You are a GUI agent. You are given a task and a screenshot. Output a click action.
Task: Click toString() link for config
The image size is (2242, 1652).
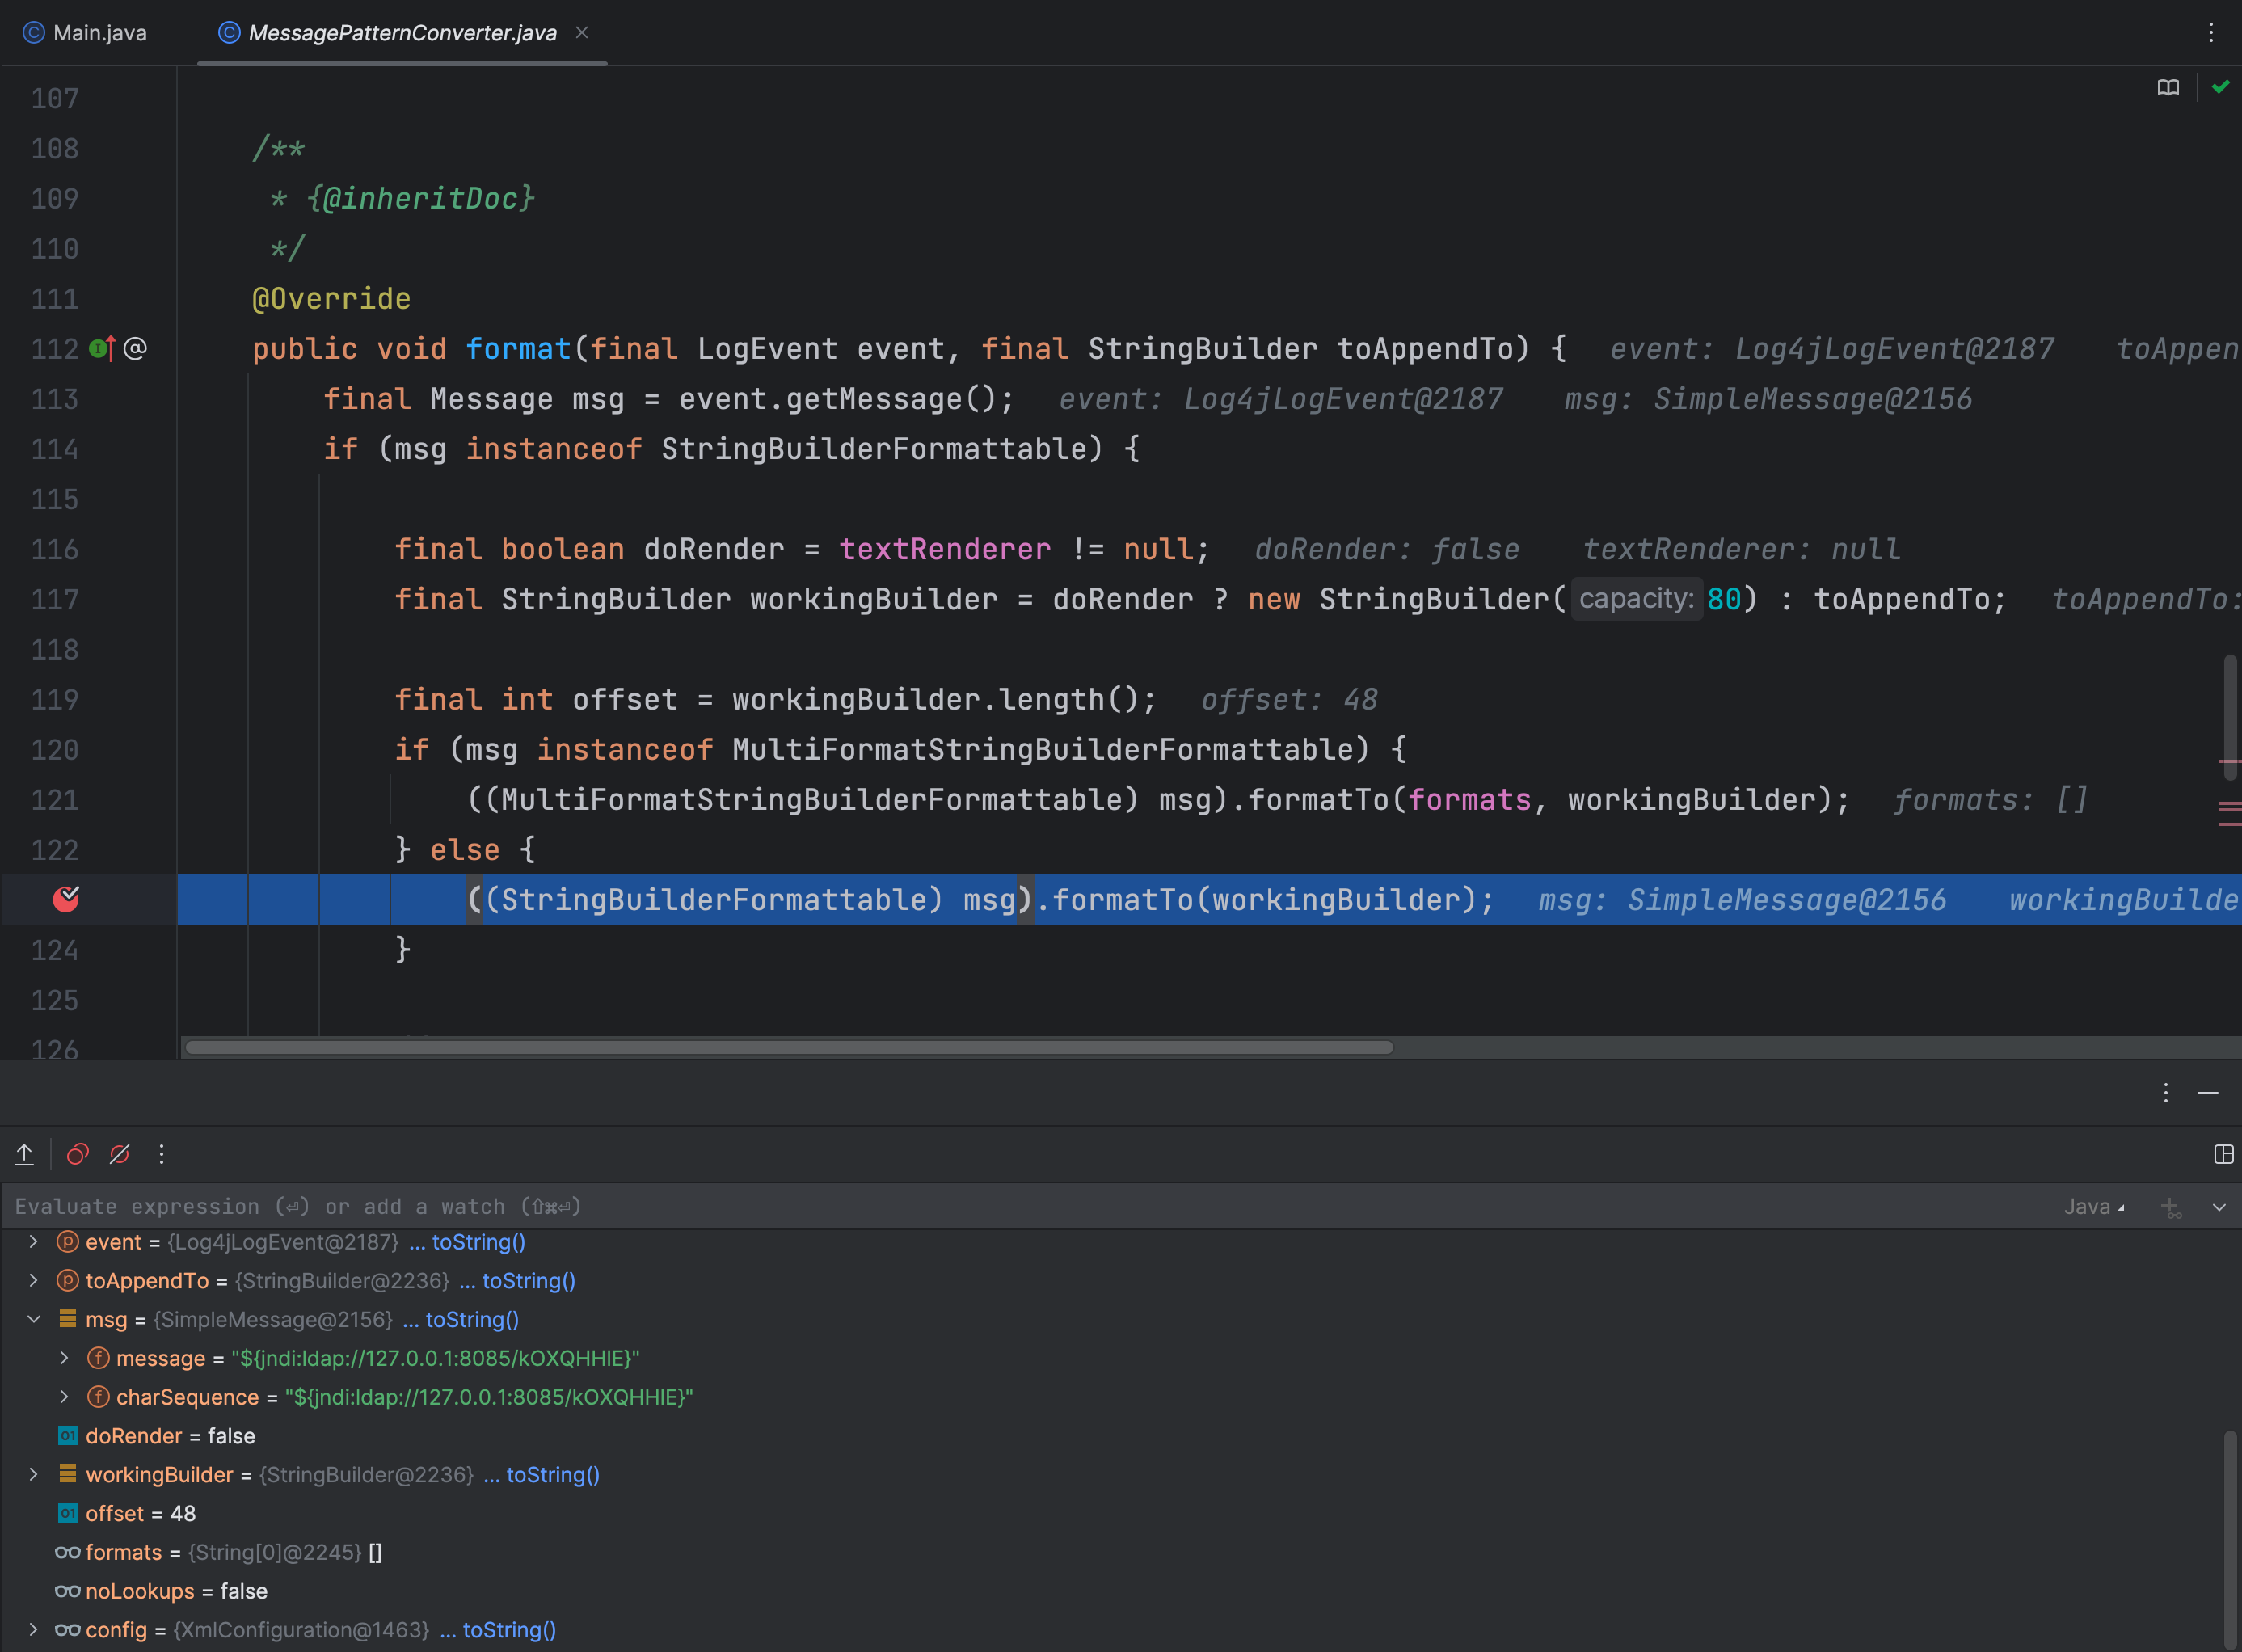pos(509,1630)
